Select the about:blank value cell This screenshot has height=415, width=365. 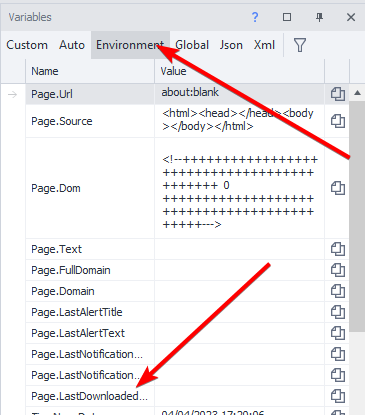[x=239, y=94]
